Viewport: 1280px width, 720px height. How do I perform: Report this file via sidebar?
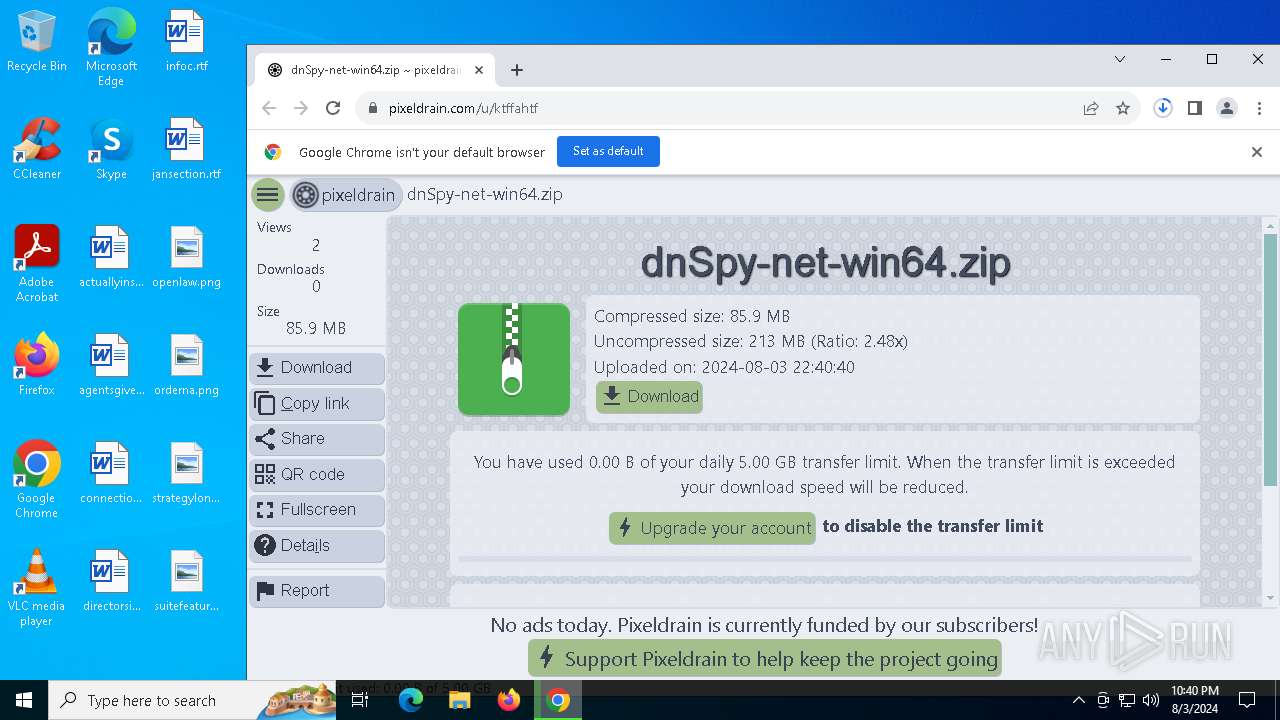tap(317, 591)
